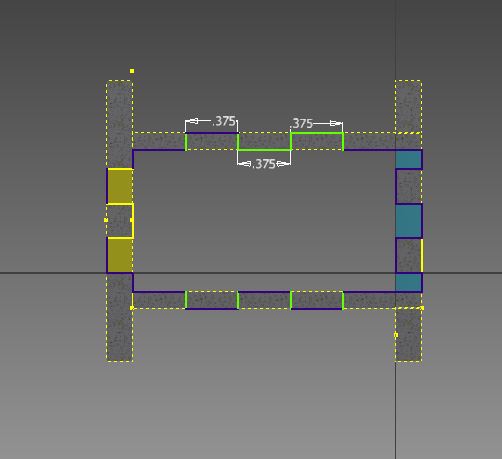The height and width of the screenshot is (459, 502).
Task: Select the upper-left .375 dimension label
Action: coord(224,121)
